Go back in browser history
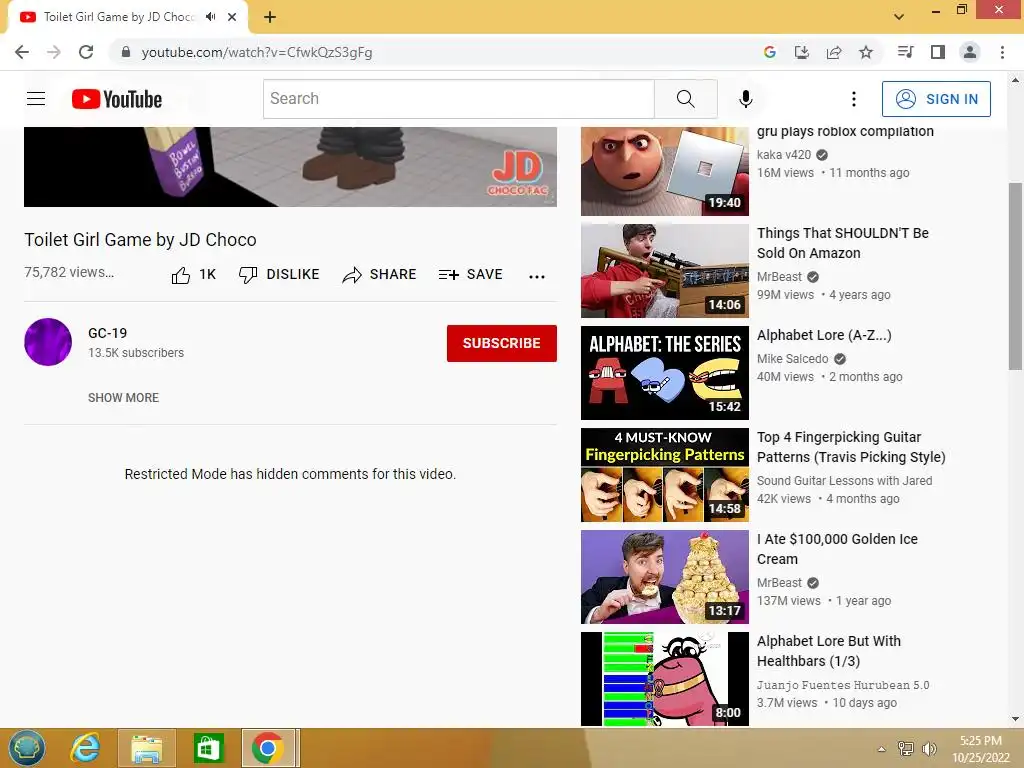The image size is (1024, 768). 22,52
